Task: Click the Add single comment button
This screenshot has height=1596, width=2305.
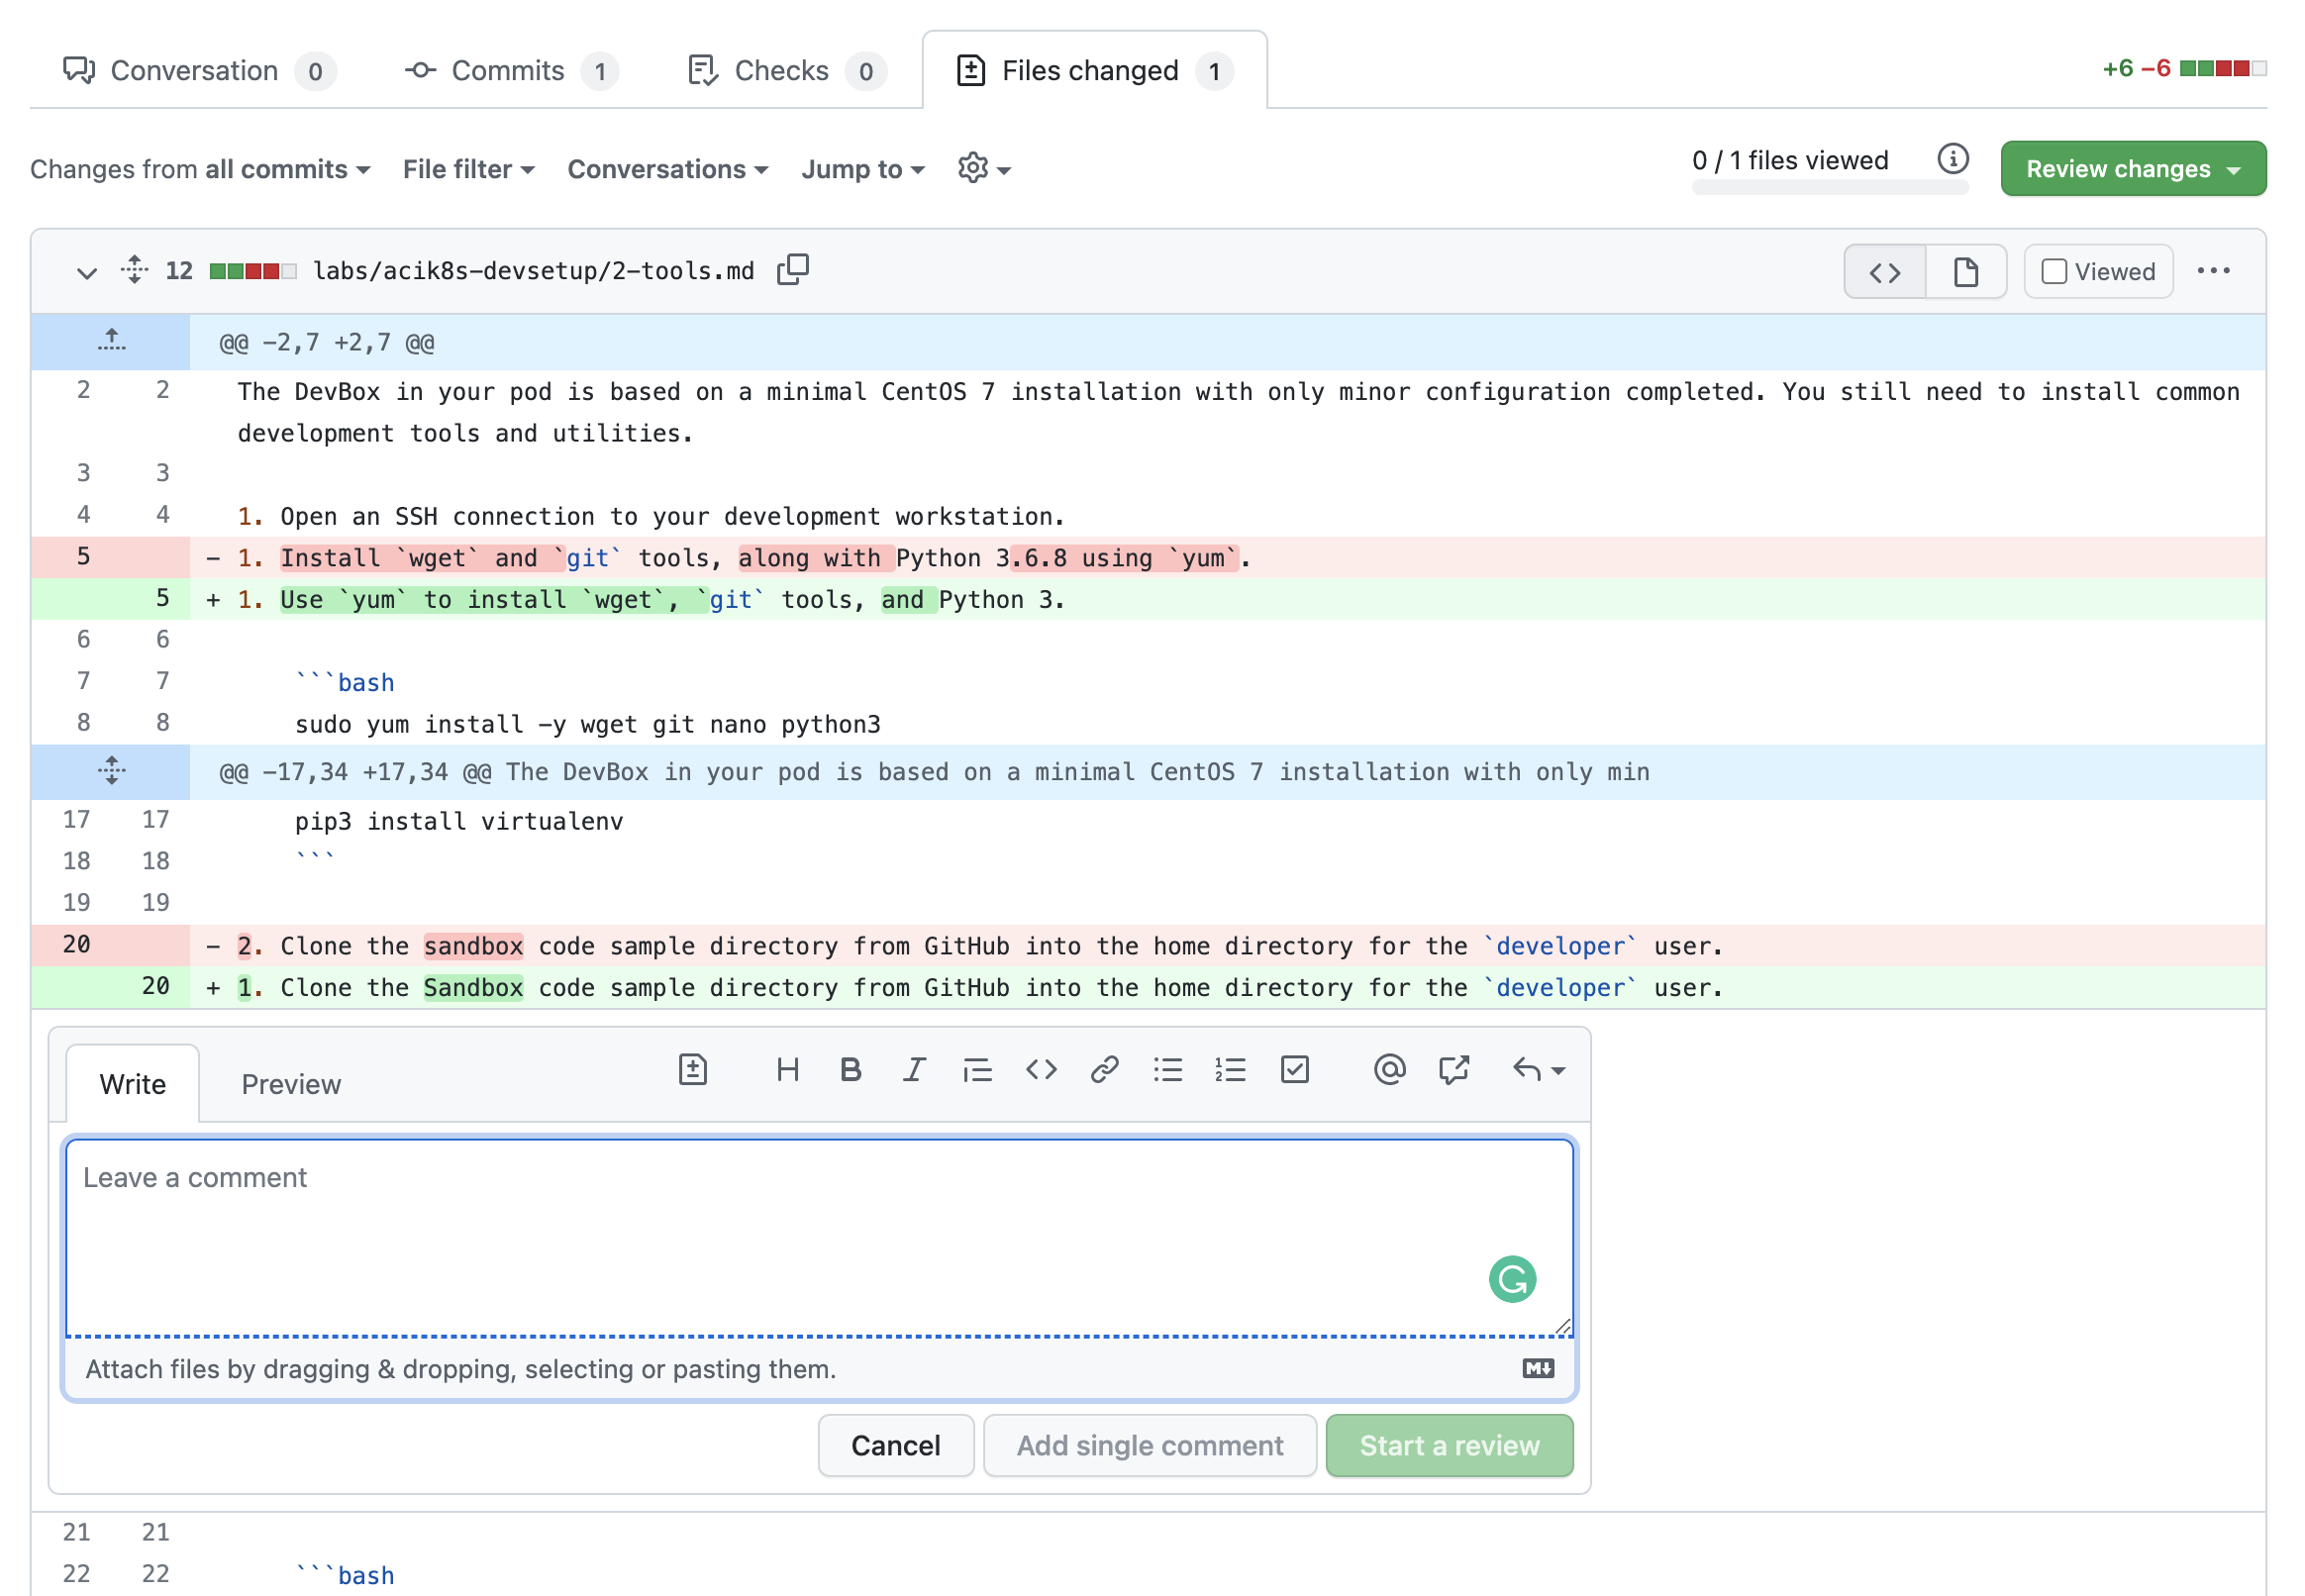Action: point(1149,1446)
